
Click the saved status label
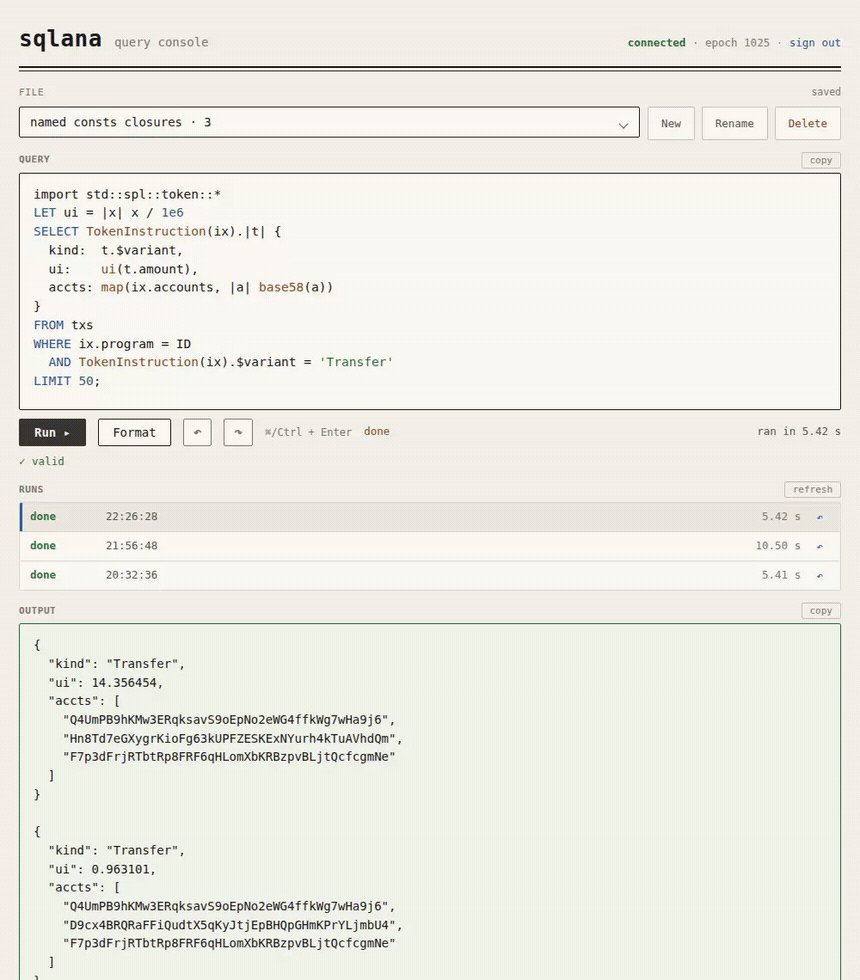tap(826, 92)
